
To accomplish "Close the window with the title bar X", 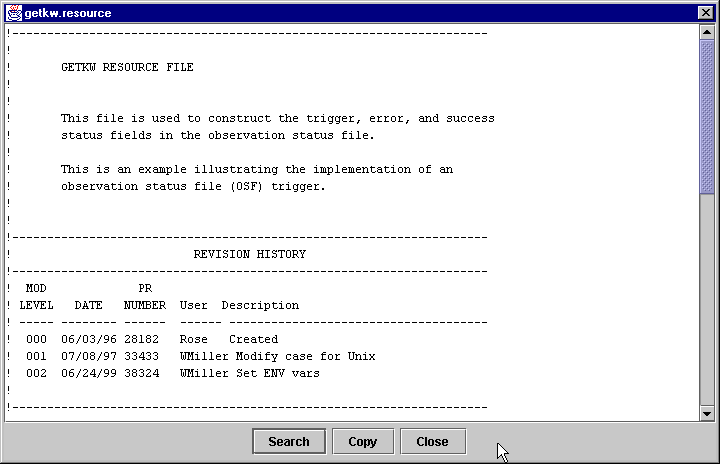I will [x=705, y=13].
